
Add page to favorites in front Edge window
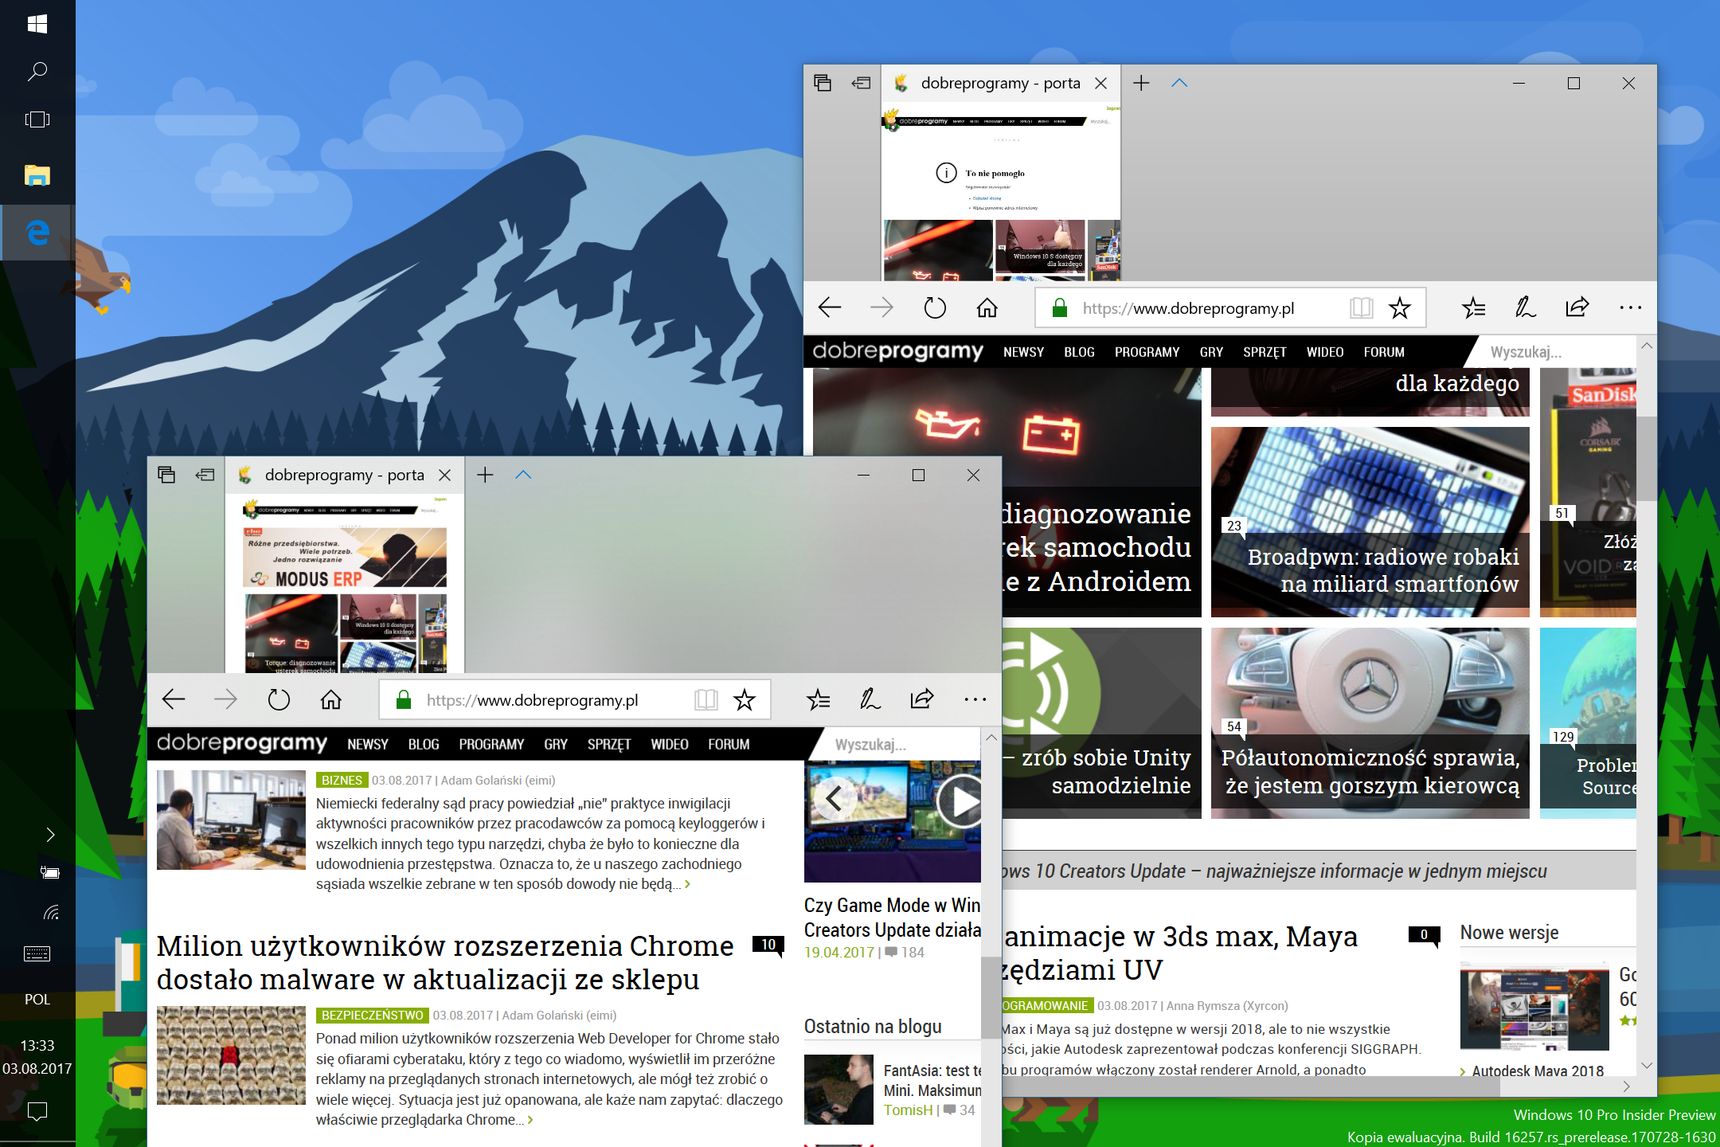click(744, 700)
